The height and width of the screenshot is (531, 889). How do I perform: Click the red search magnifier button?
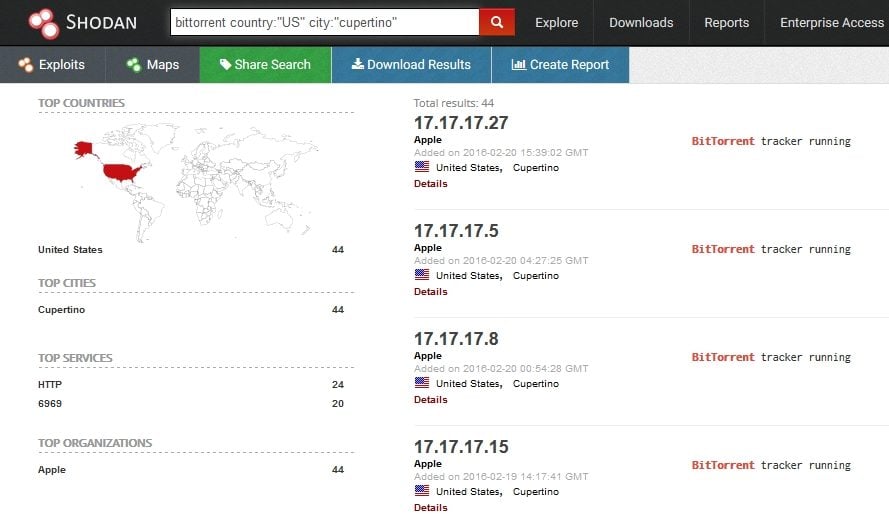point(497,22)
